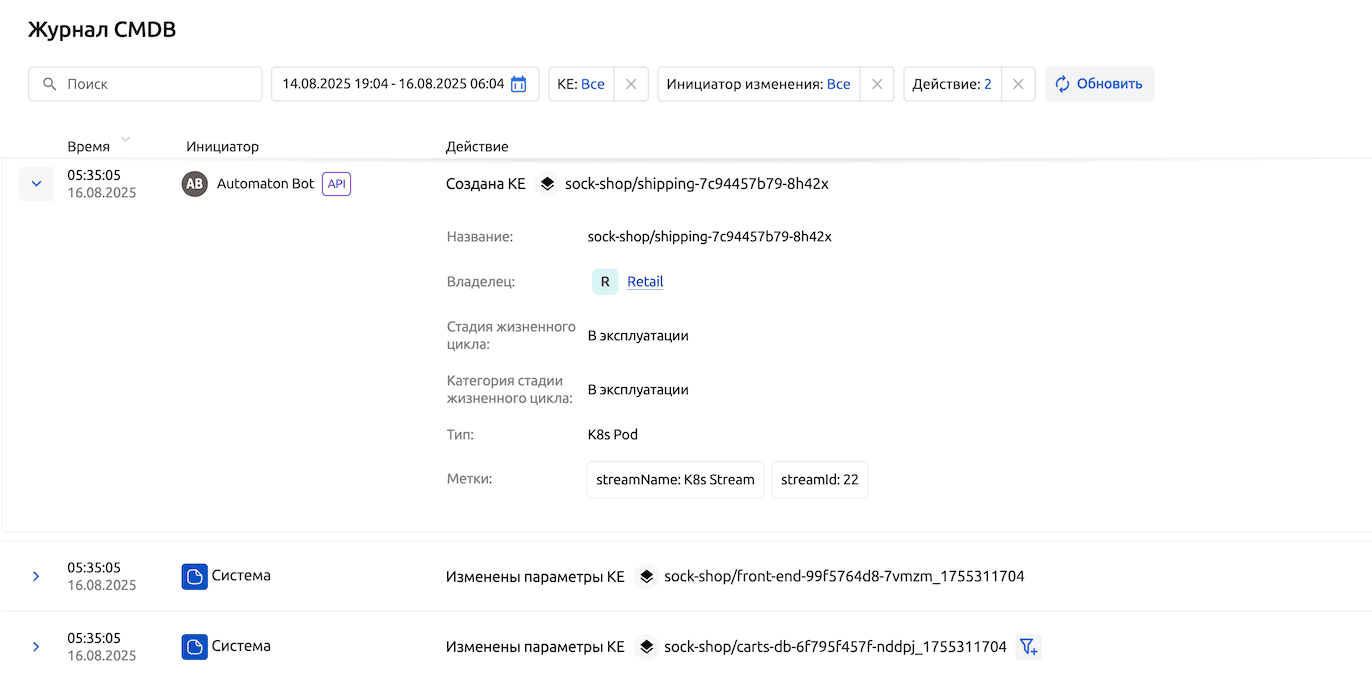Remove the Действие filter via X
Screen dimensions: 1372x680
[x=1018, y=84]
